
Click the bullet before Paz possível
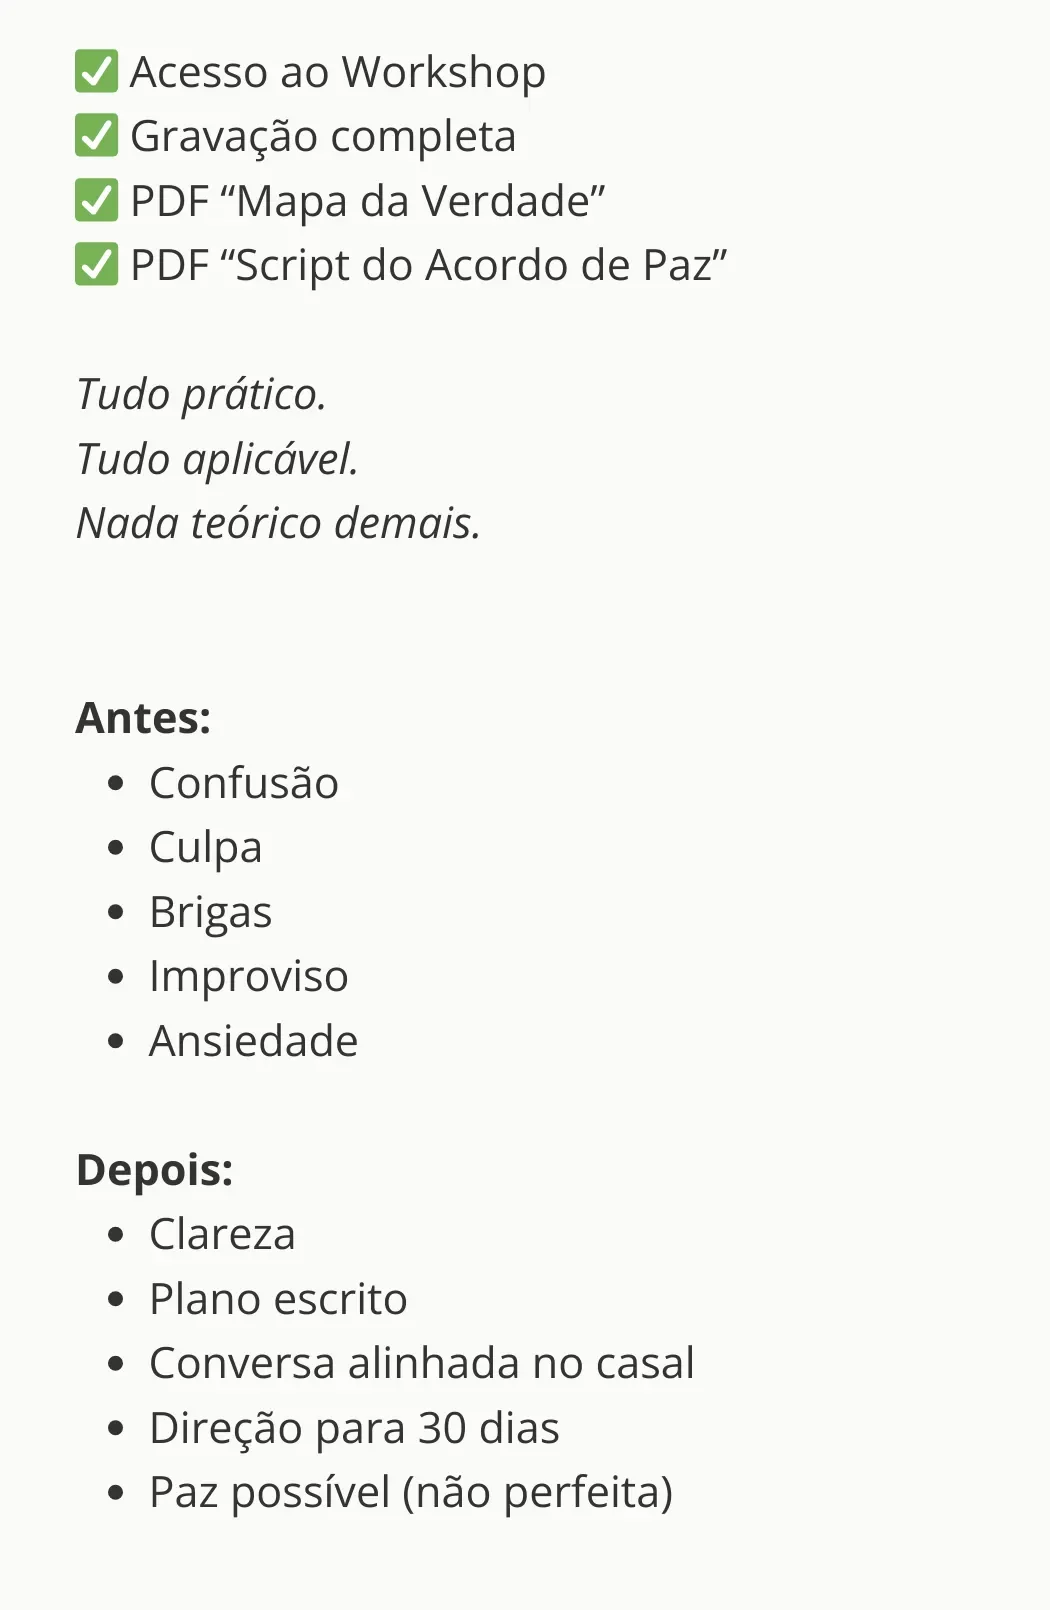pos(116,1493)
